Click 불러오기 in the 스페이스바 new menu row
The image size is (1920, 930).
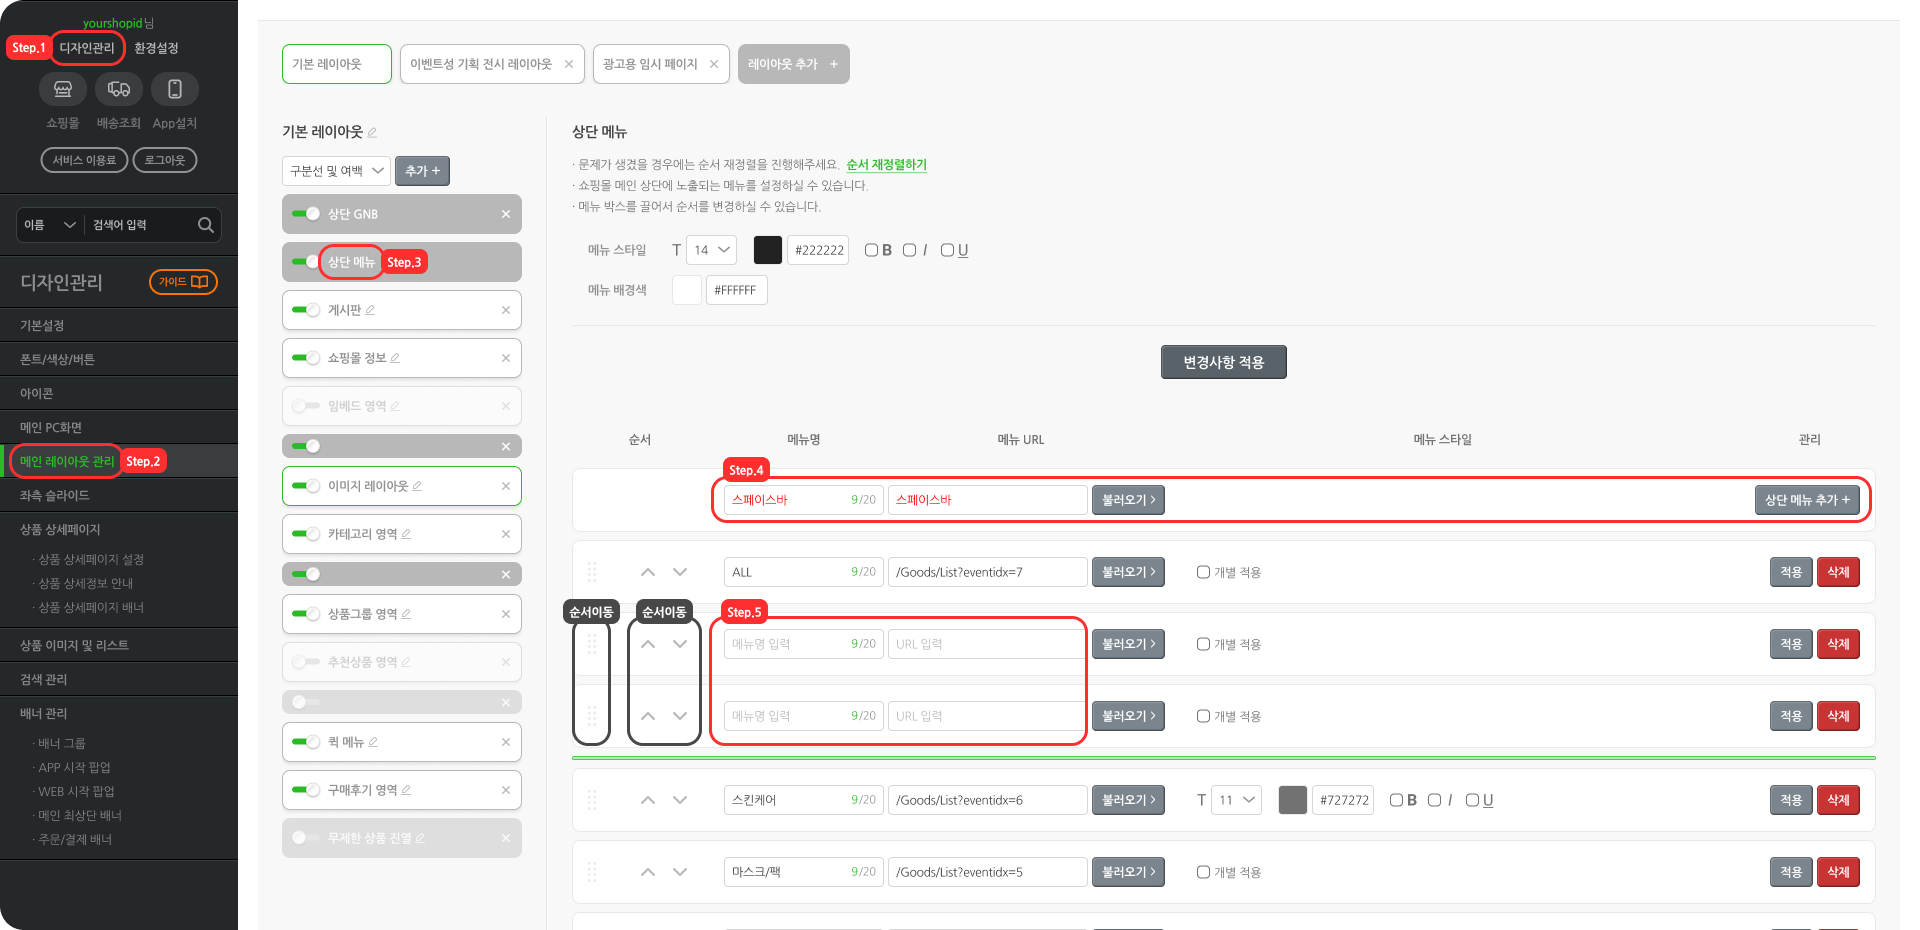(x=1128, y=500)
